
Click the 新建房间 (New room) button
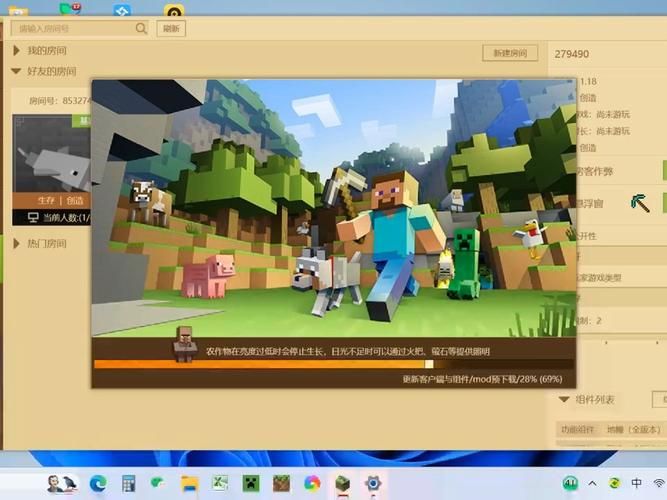510,53
